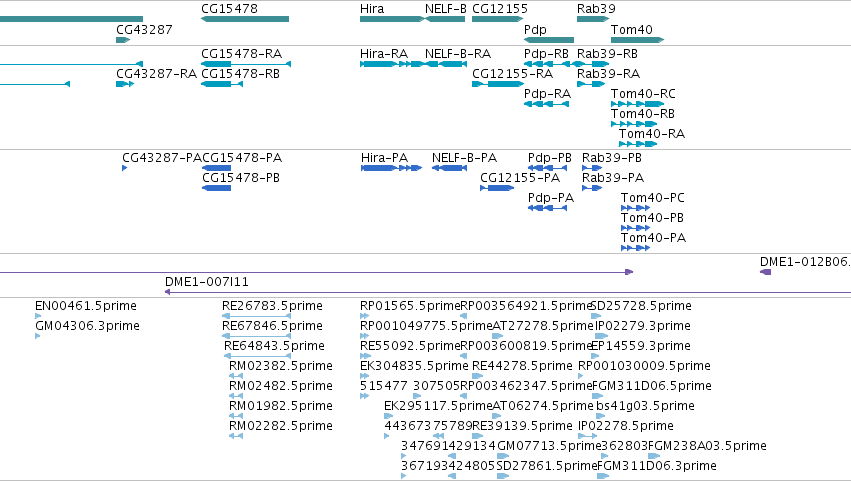Select EST RE39139.5prime feature
This screenshot has height=481, width=851.
(478, 437)
